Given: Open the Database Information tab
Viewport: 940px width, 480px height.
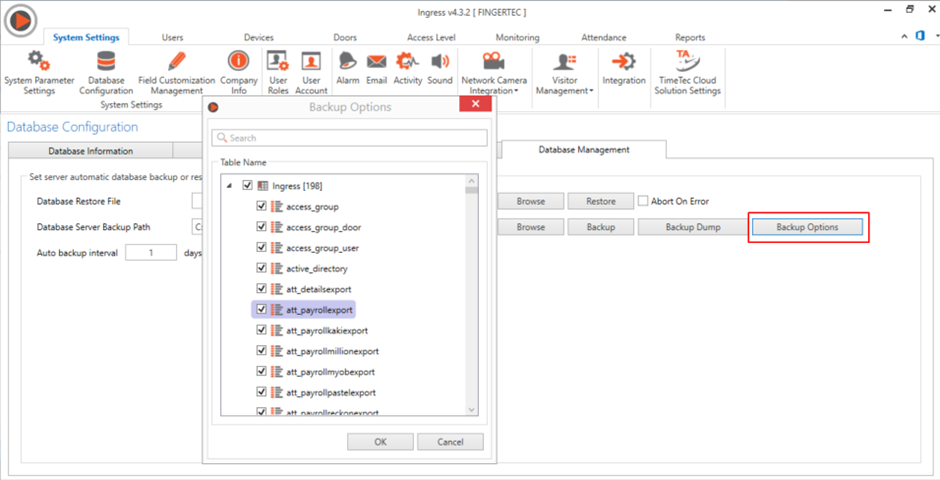Looking at the screenshot, I should 91,150.
